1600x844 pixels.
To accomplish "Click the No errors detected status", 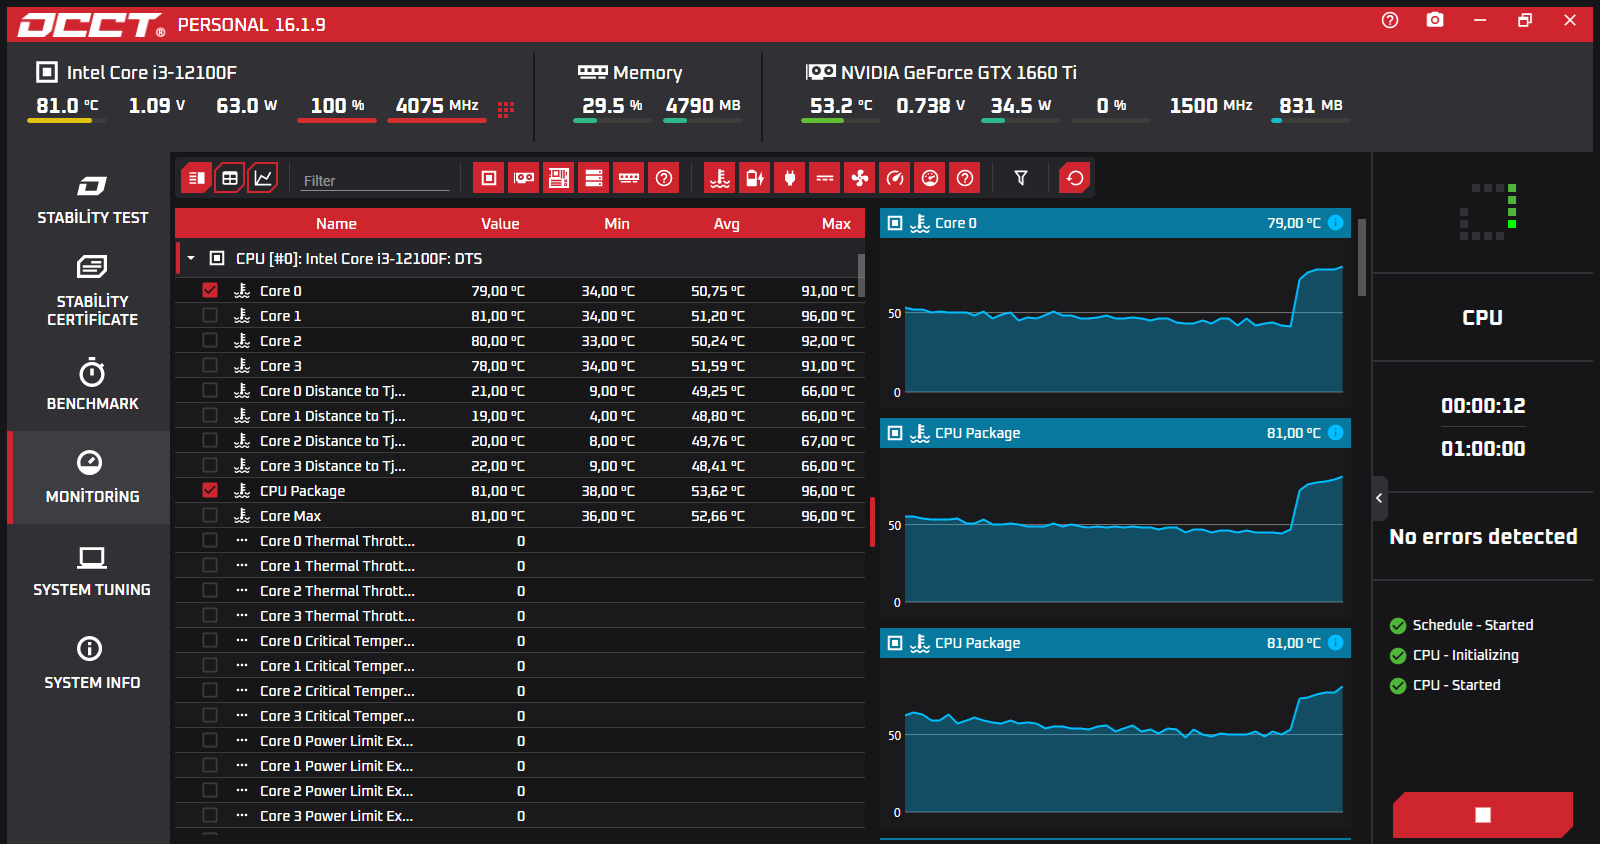I will pyautogui.click(x=1483, y=537).
